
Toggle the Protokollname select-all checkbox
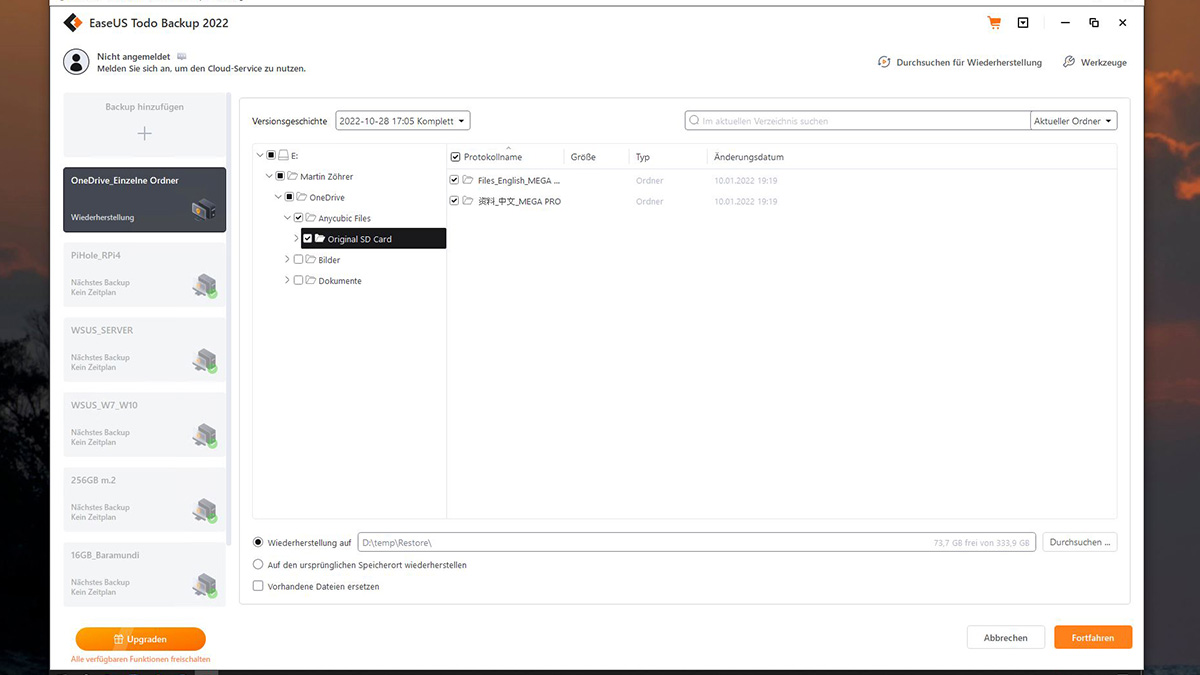[456, 157]
